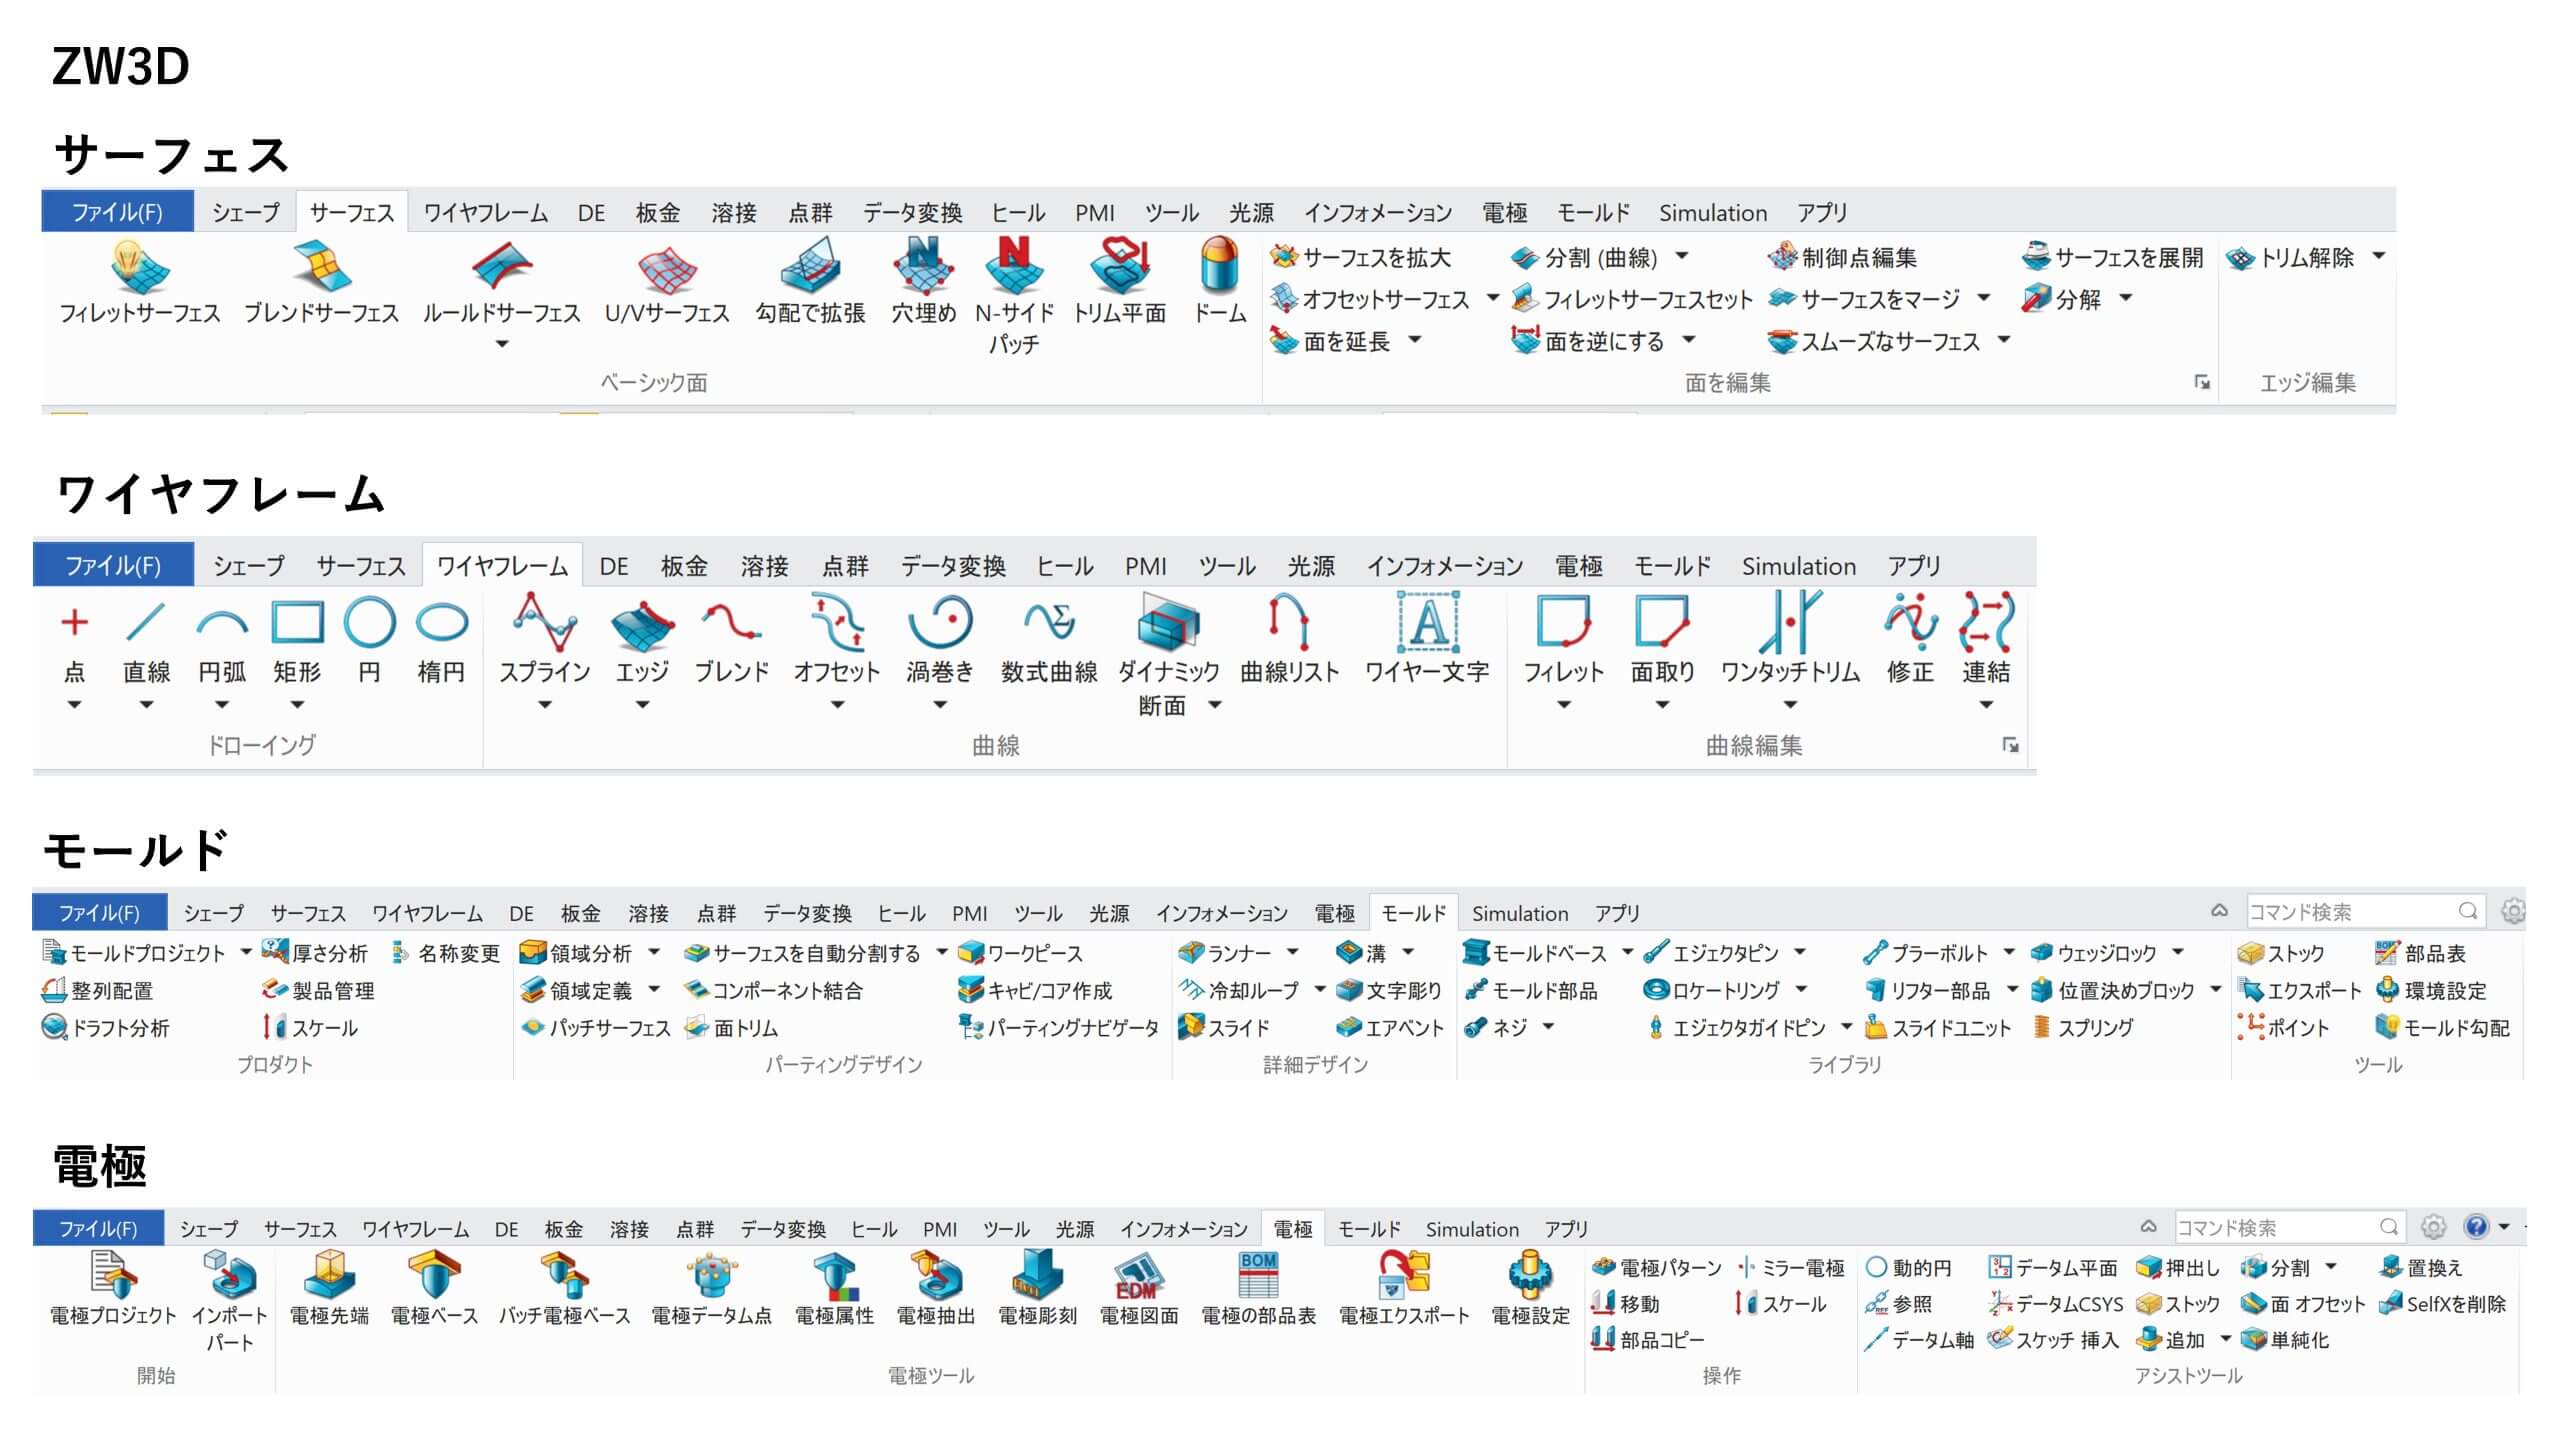Click the settings gear beside Mold command search

(2512, 911)
